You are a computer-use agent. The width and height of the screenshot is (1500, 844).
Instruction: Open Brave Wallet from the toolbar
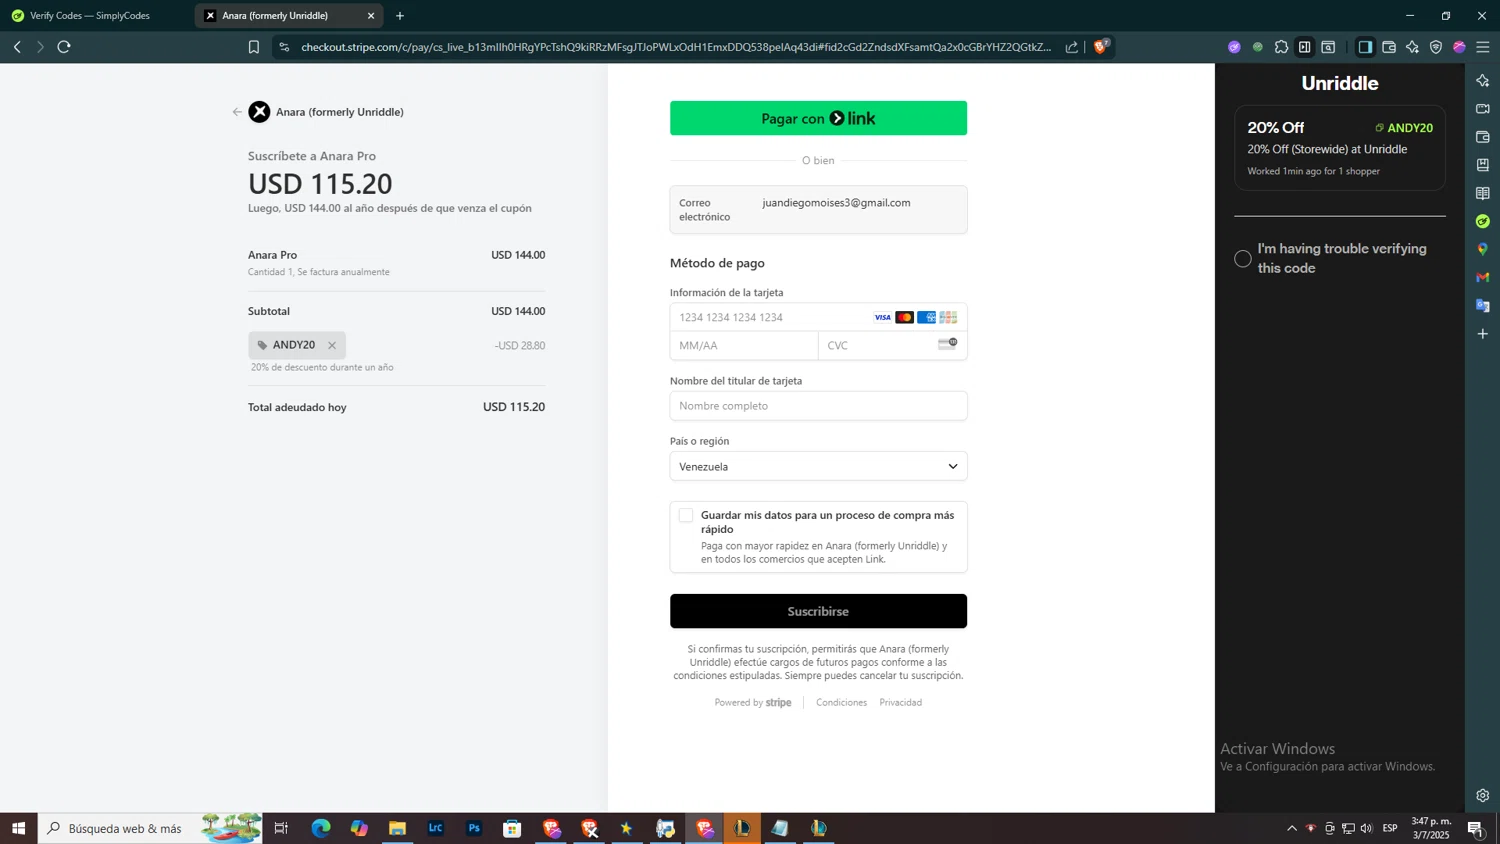coord(1389,47)
